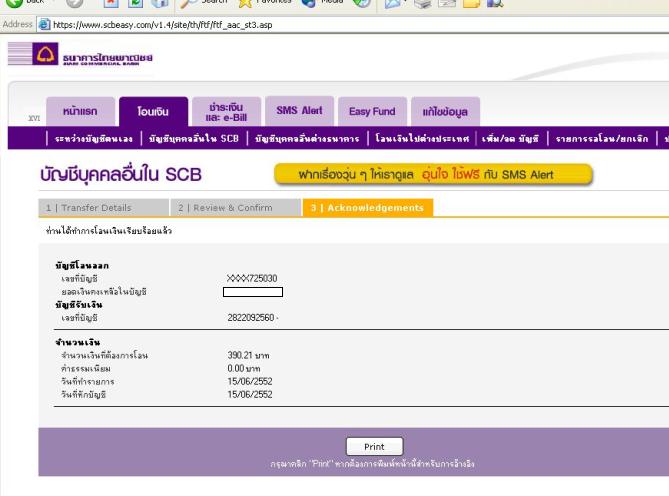The width and height of the screenshot is (669, 496).
Task: Choose บัญชีบุคคลอื่นต่างธนาคาร submenu item
Action: point(307,139)
